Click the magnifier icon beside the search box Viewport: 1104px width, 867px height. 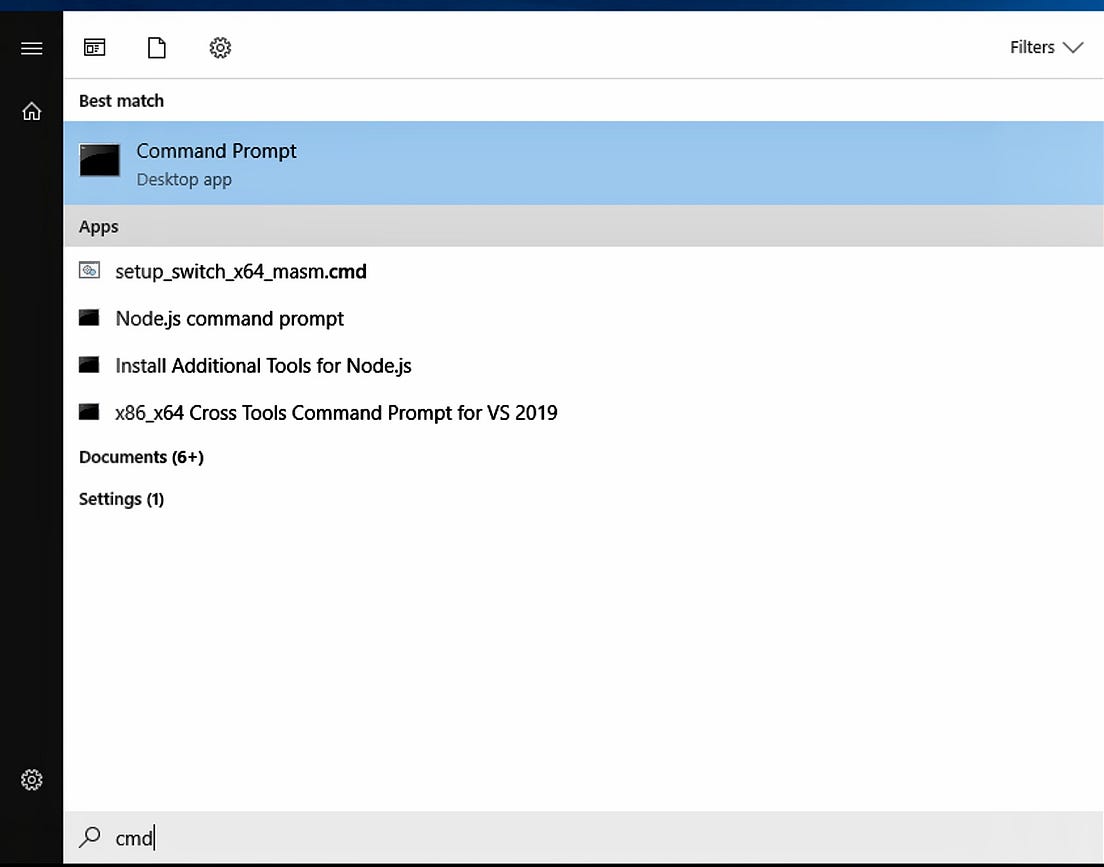click(x=90, y=838)
